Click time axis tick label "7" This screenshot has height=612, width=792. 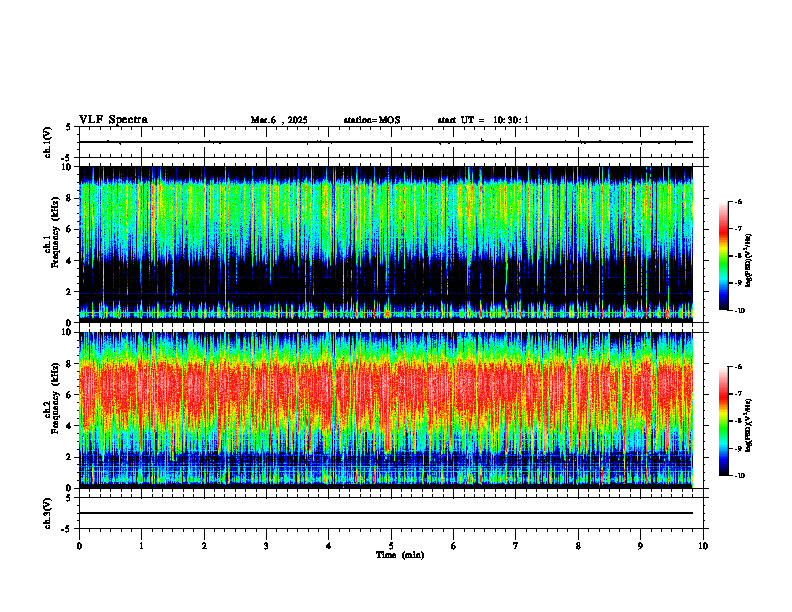(516, 546)
